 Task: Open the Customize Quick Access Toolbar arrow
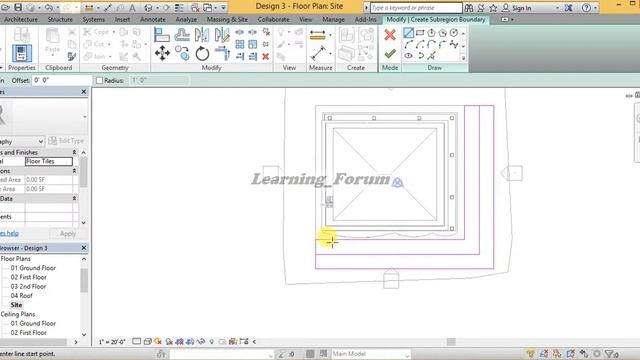(223, 8)
